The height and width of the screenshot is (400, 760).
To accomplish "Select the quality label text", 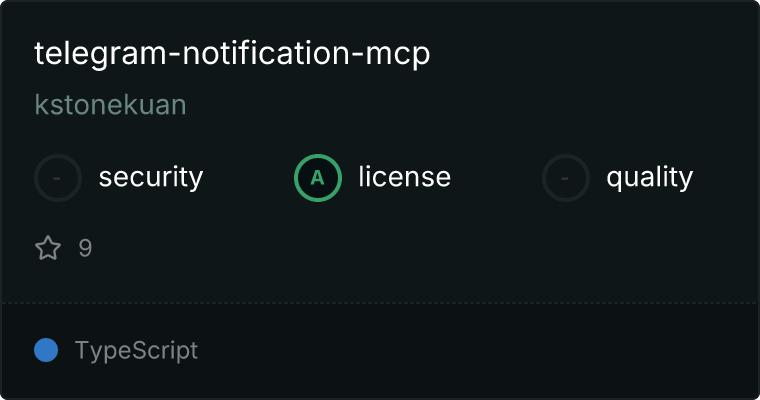I will pyautogui.click(x=649, y=177).
